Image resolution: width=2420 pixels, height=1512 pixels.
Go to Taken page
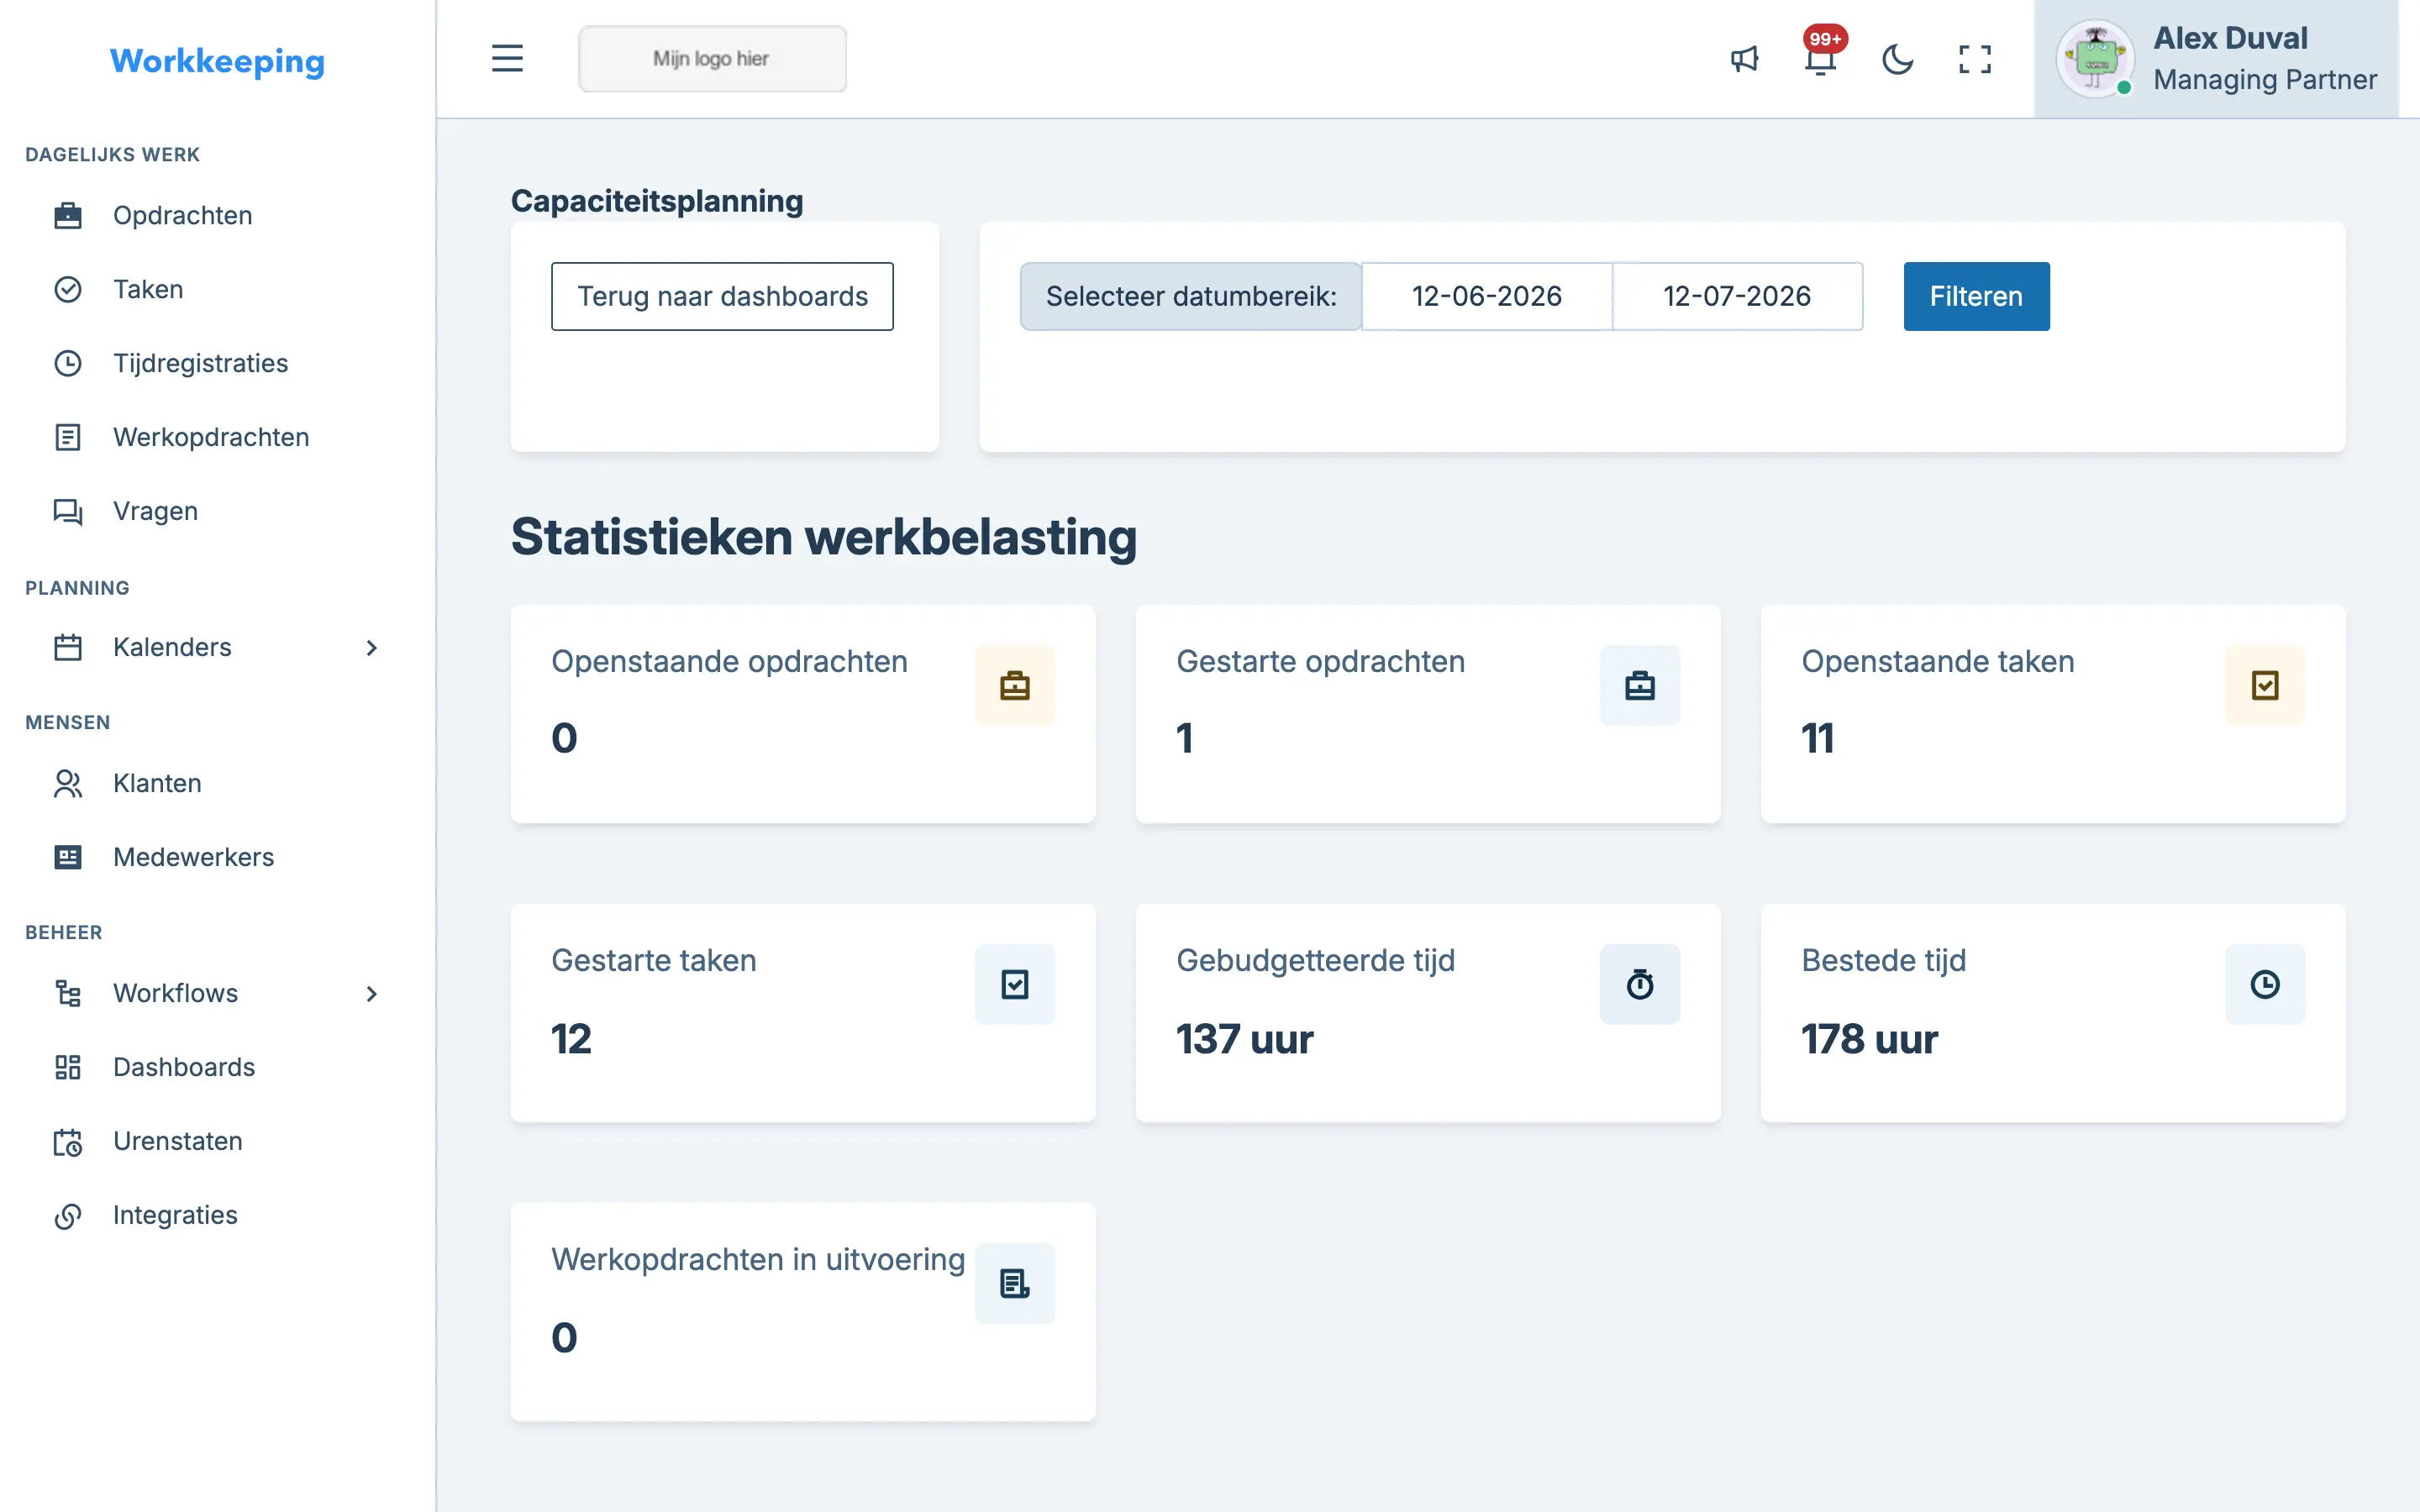pyautogui.click(x=148, y=289)
